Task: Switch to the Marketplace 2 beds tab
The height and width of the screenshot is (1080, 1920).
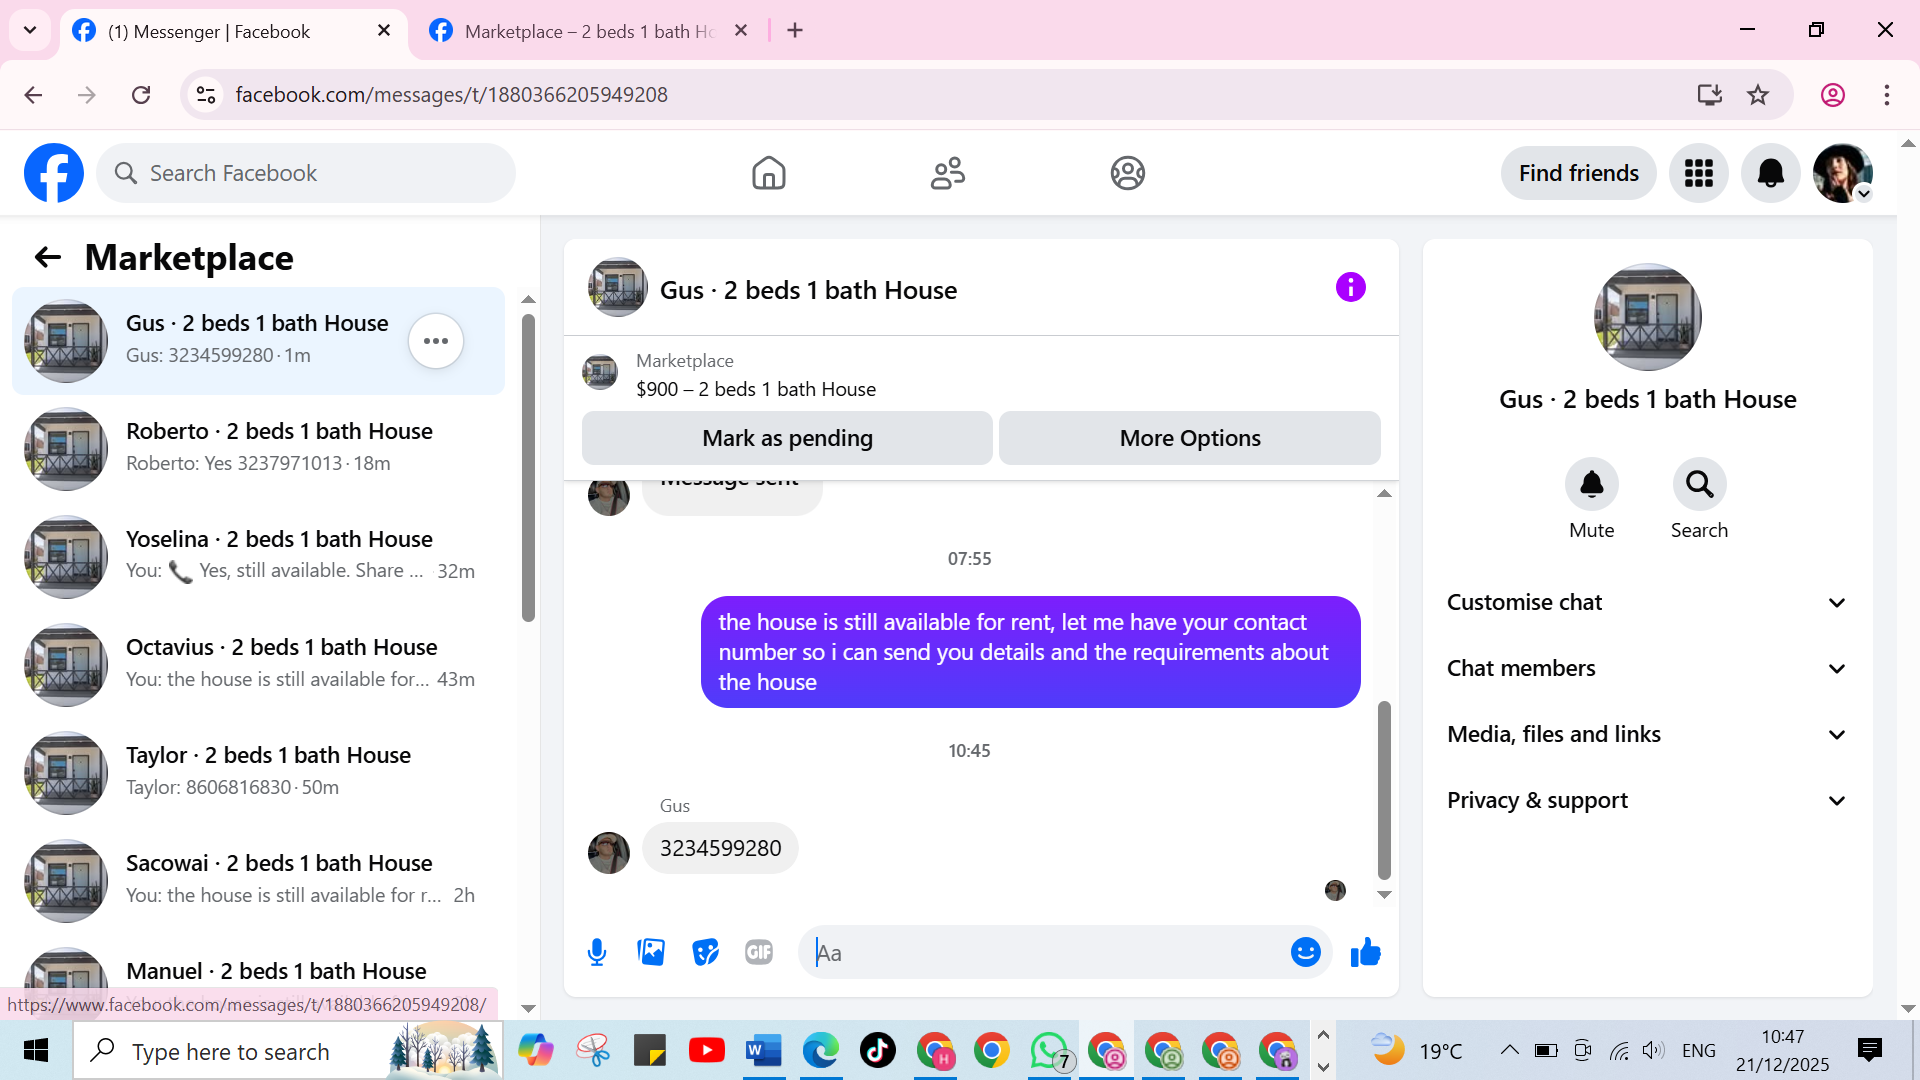Action: pos(590,32)
